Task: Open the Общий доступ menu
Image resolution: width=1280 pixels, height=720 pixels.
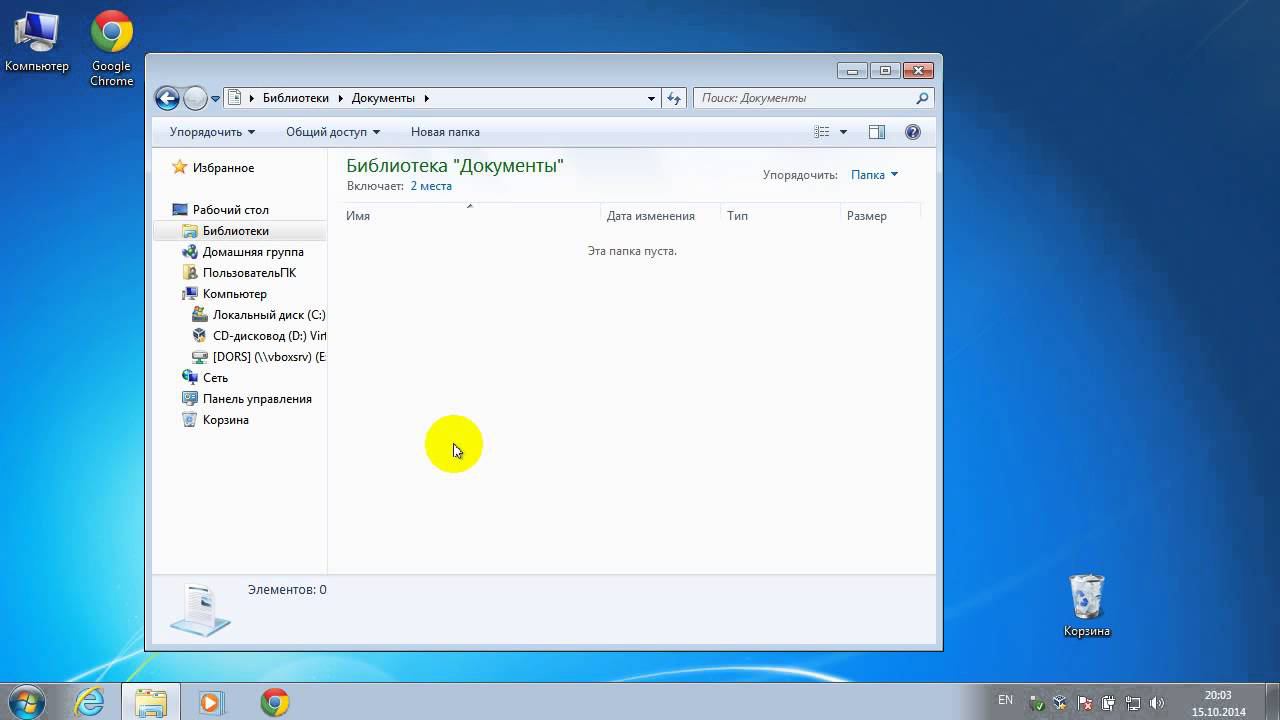Action: 333,132
